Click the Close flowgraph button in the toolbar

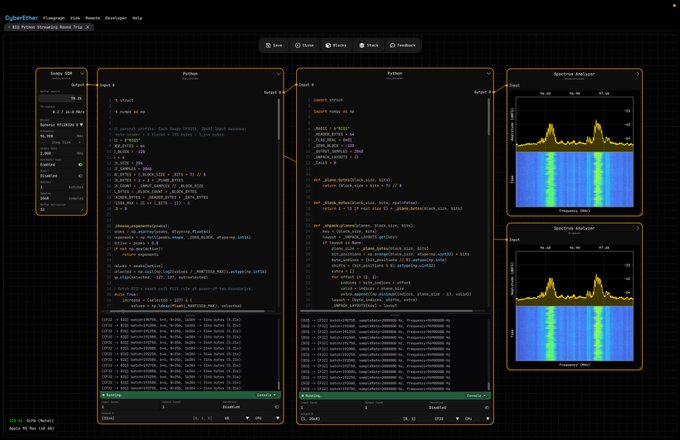[x=304, y=45]
